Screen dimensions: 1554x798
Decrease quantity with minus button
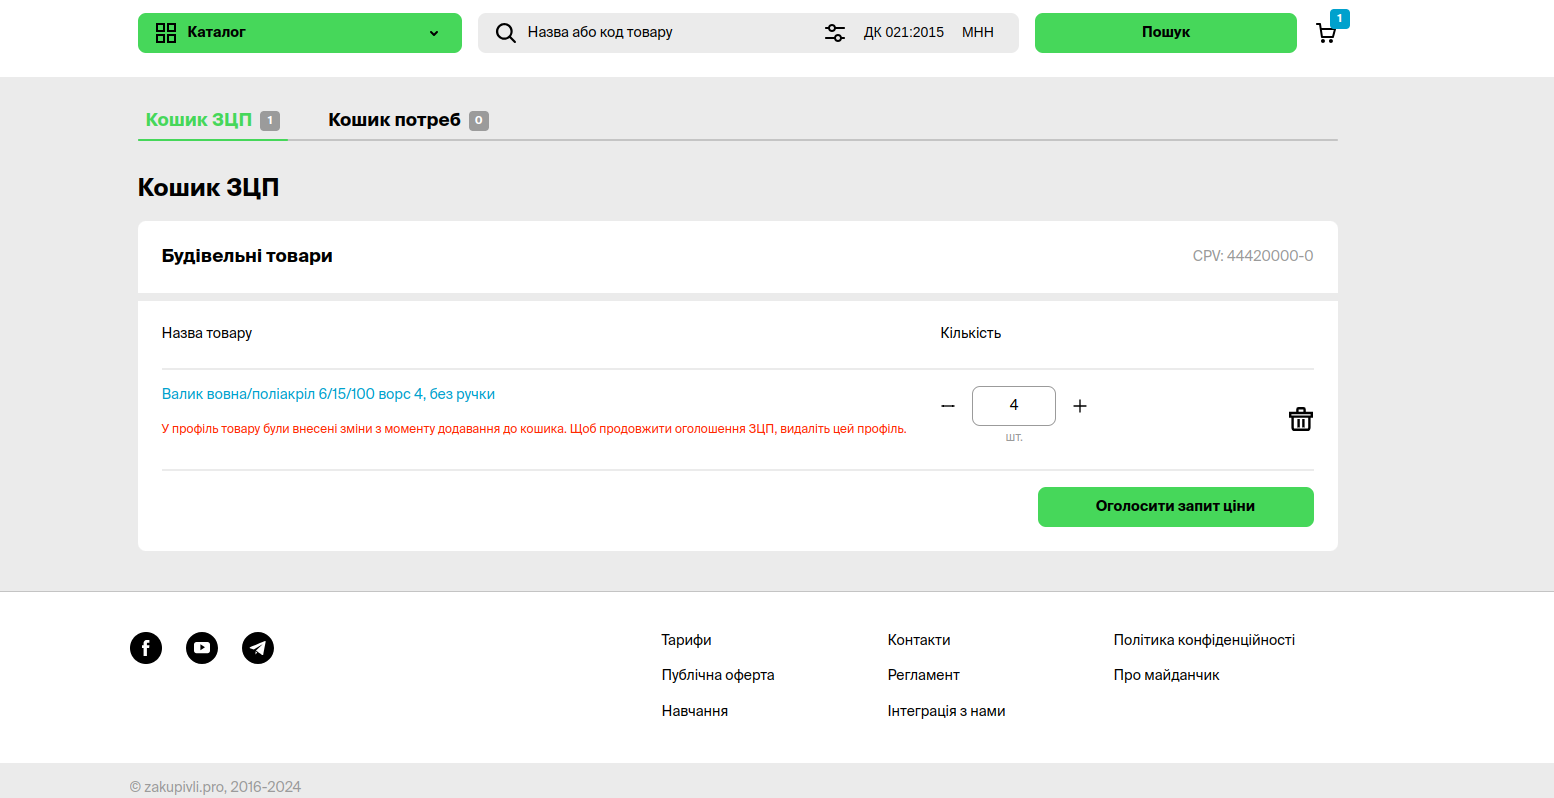pyautogui.click(x=948, y=406)
